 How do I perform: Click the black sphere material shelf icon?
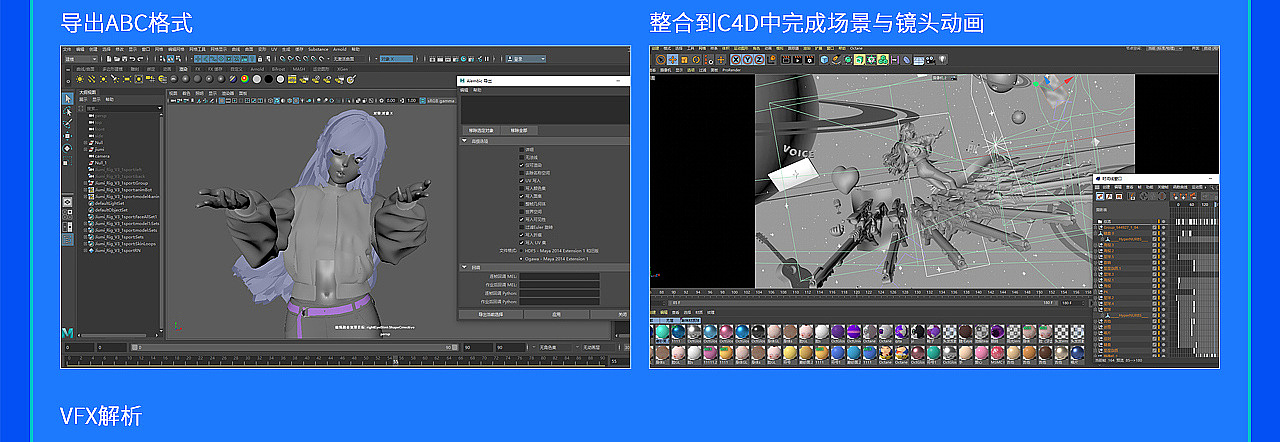pos(268,79)
